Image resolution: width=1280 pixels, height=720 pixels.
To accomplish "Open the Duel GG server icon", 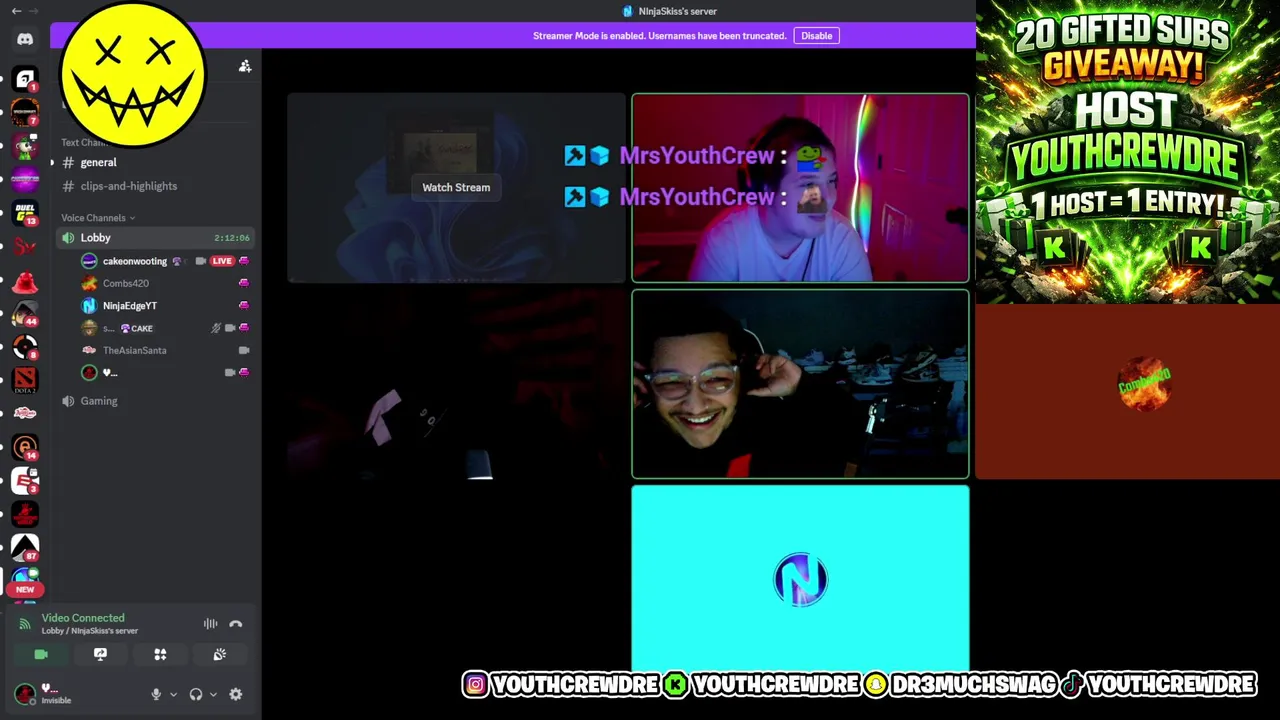I will [x=25, y=213].
